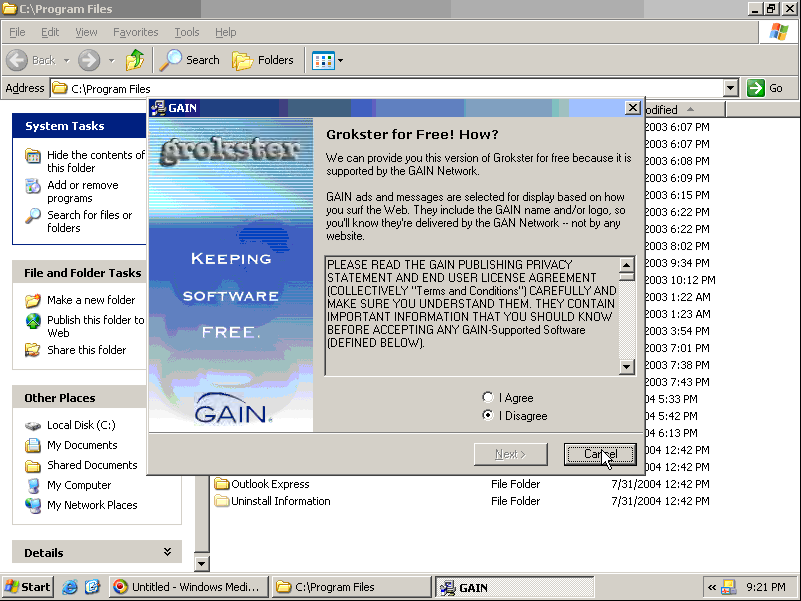Screen dimensions: 801x601
Task: Click the Uninstall Information folder icon
Action: [x=222, y=500]
